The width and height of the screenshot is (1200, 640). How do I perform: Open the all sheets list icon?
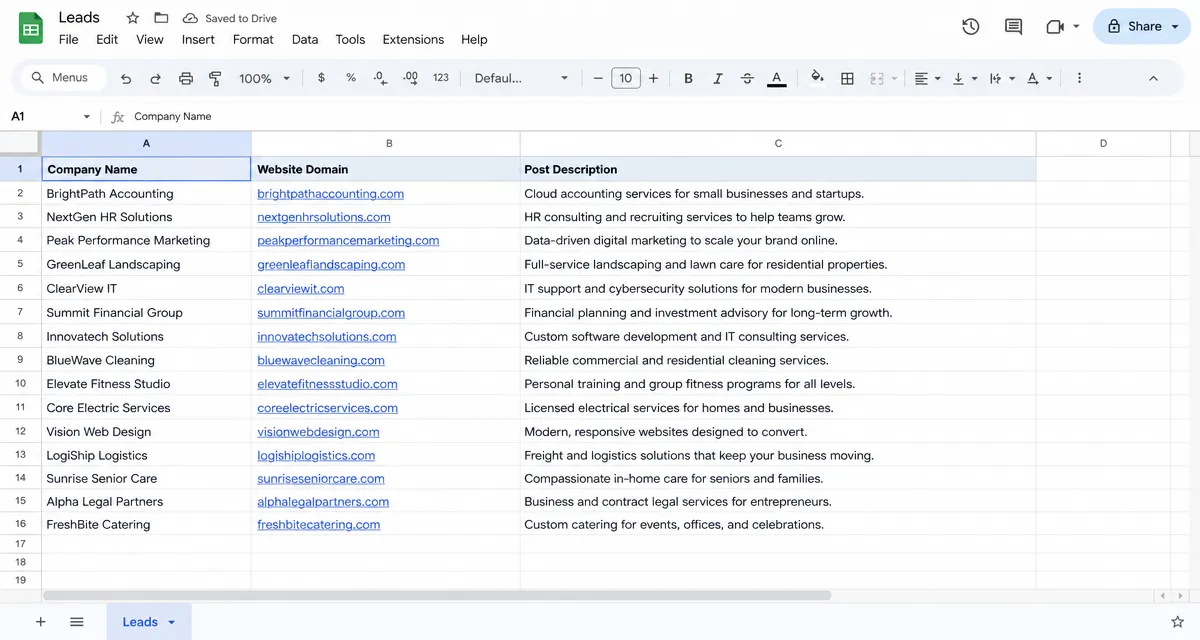77,622
